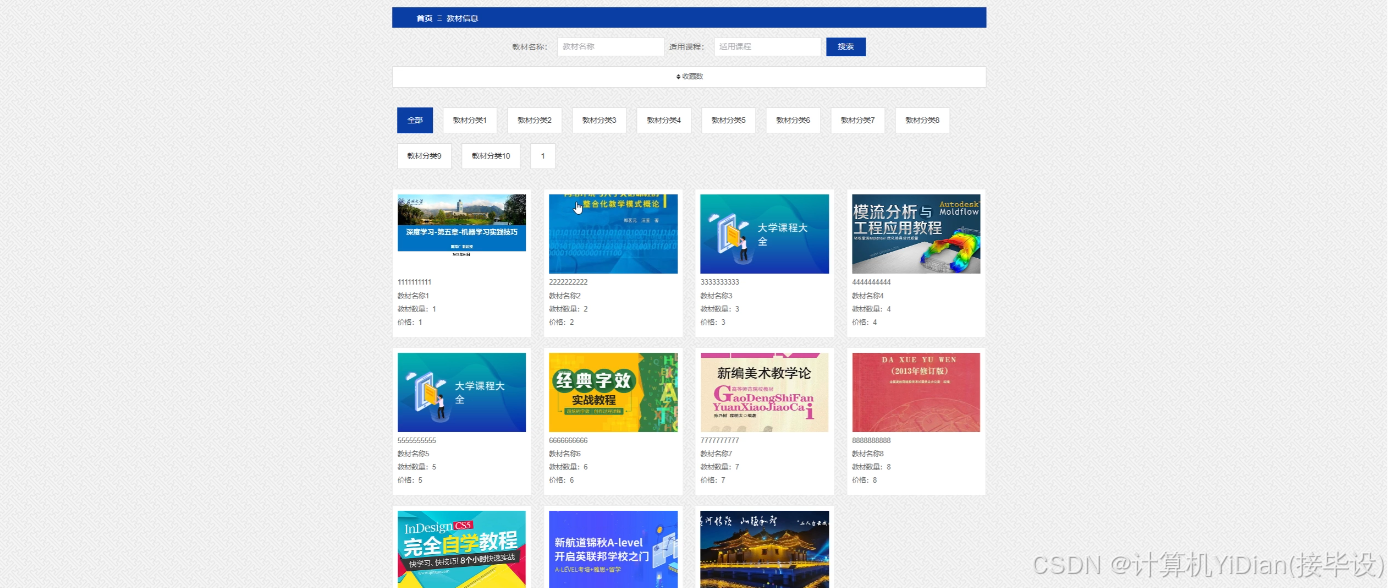Click the line 教材数量：5
Viewport: 1388px width, 588px height.
click(x=417, y=467)
